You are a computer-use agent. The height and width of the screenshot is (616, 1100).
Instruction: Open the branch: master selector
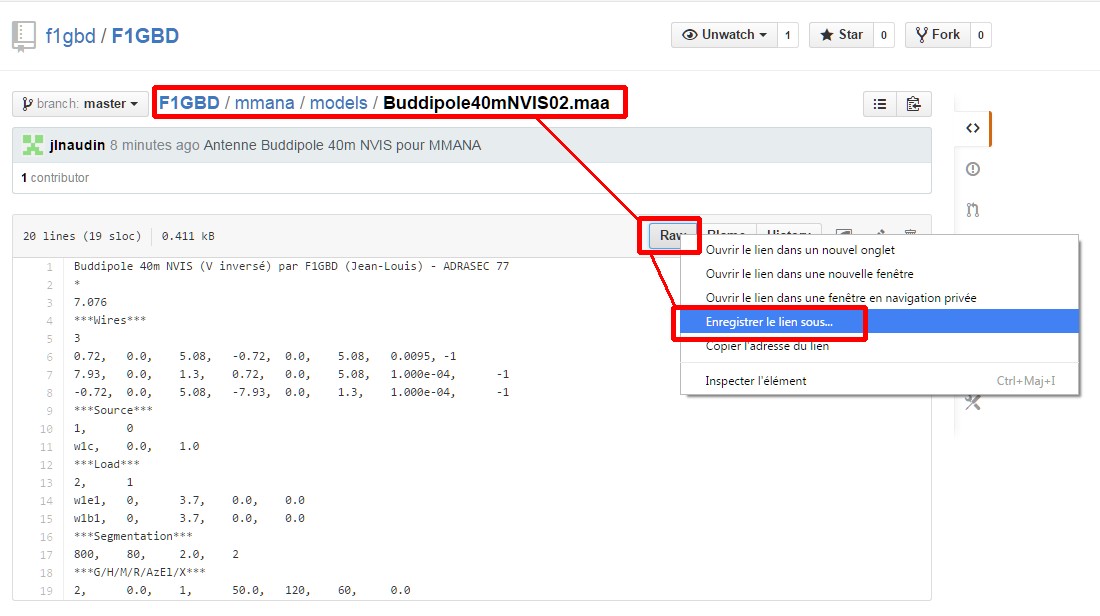[80, 104]
